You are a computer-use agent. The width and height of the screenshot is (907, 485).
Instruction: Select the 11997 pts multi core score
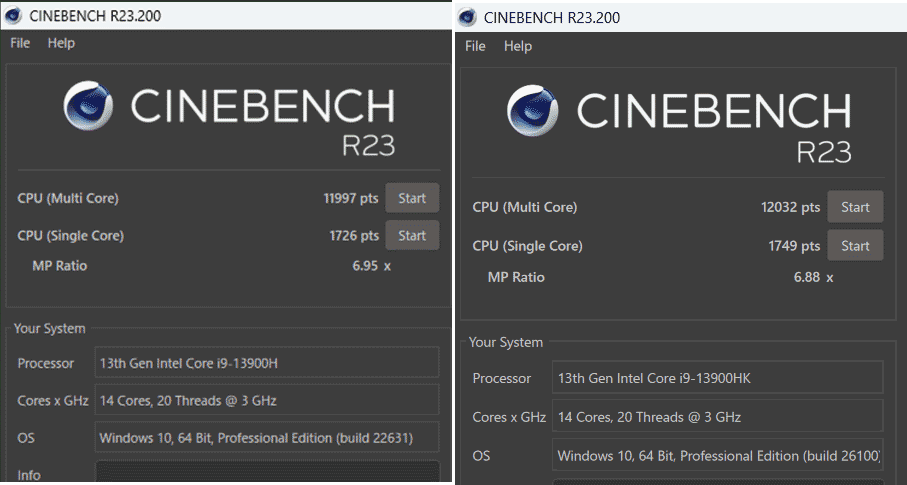351,198
